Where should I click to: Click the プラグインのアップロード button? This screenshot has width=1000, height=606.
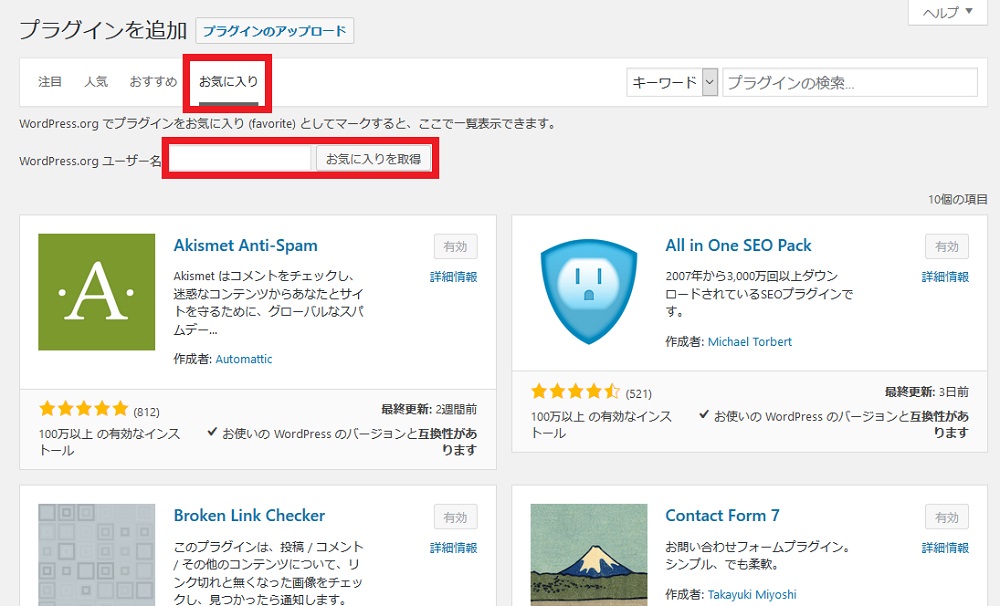274,31
